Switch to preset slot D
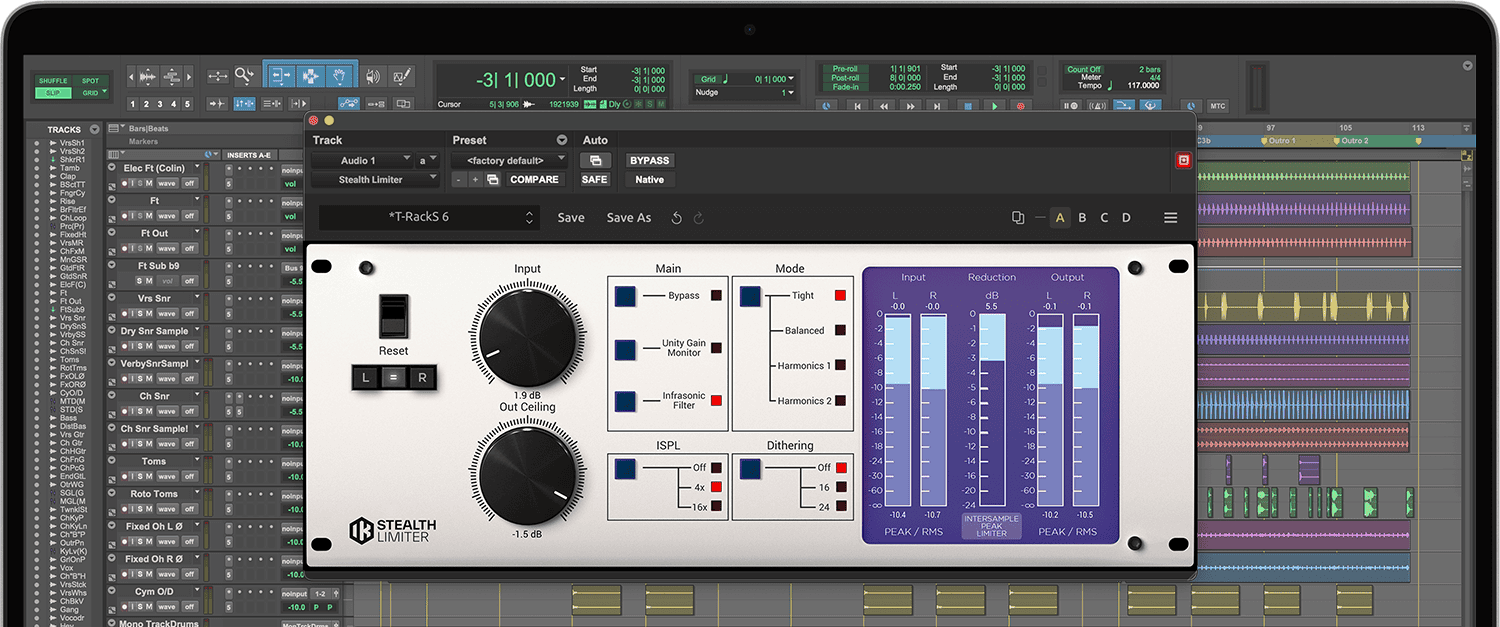Screen dimensions: 1500x627 1126,218
